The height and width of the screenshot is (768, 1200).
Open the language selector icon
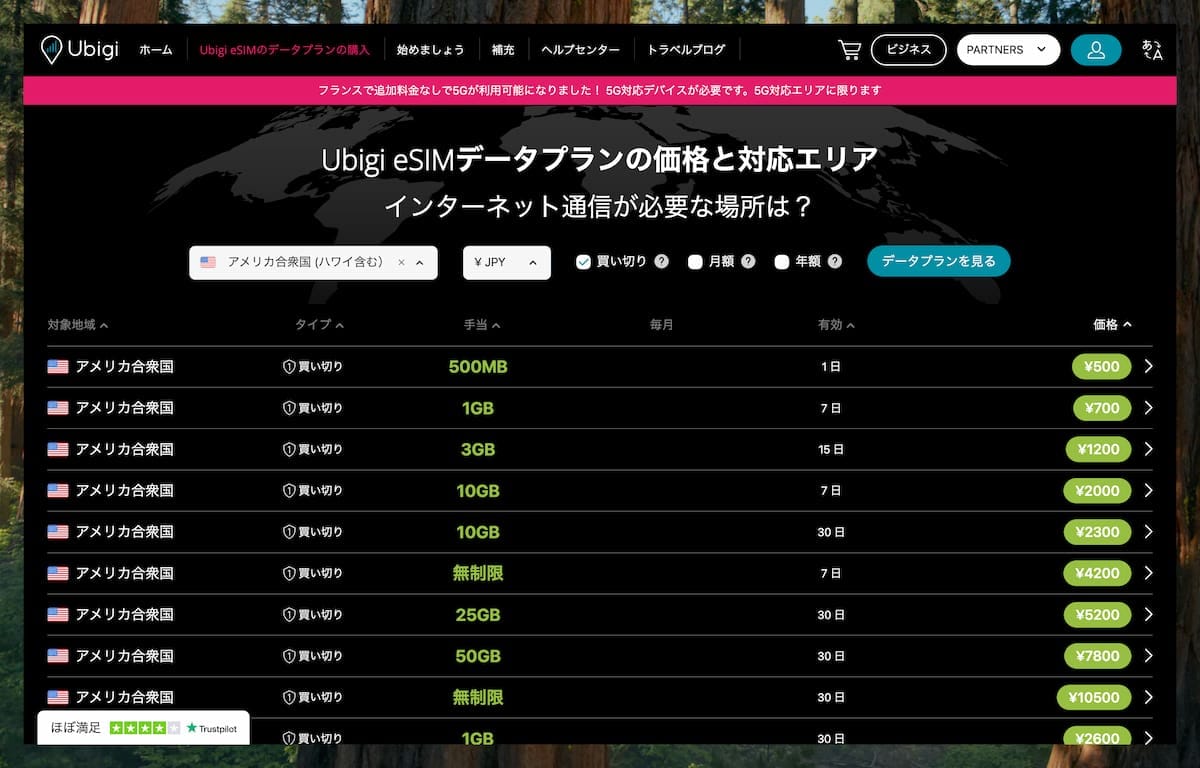tap(1152, 50)
